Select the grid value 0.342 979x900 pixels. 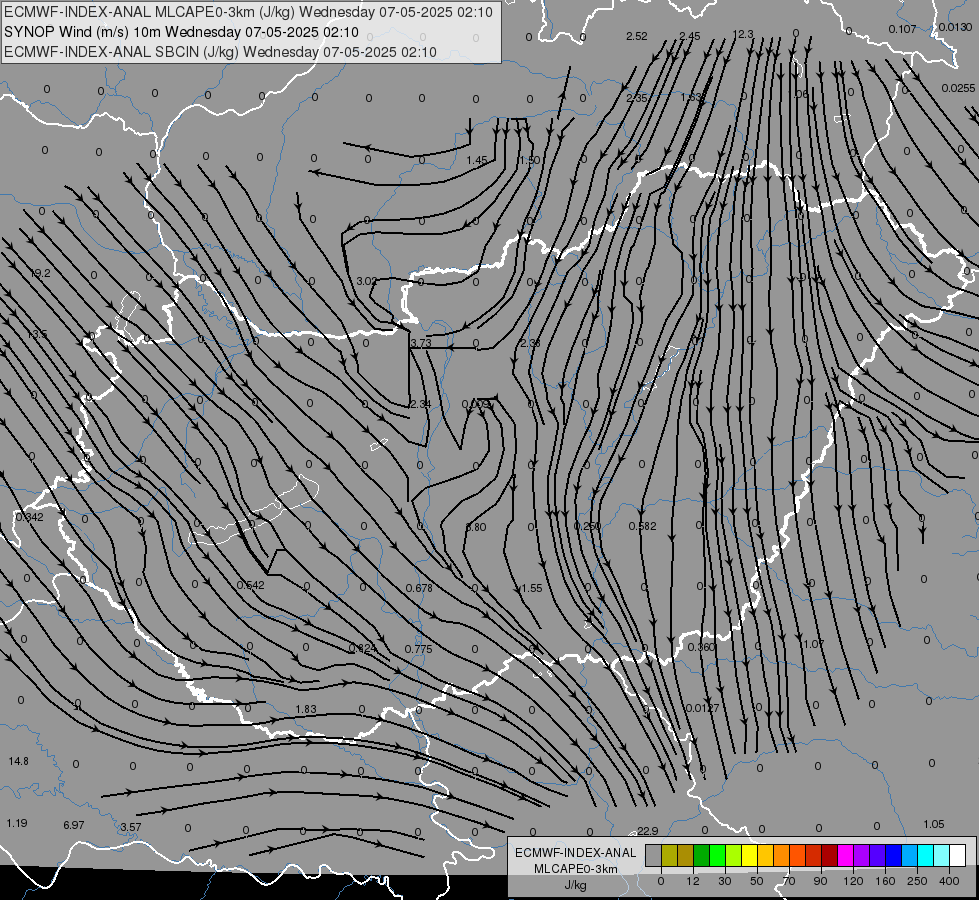pos(29,517)
